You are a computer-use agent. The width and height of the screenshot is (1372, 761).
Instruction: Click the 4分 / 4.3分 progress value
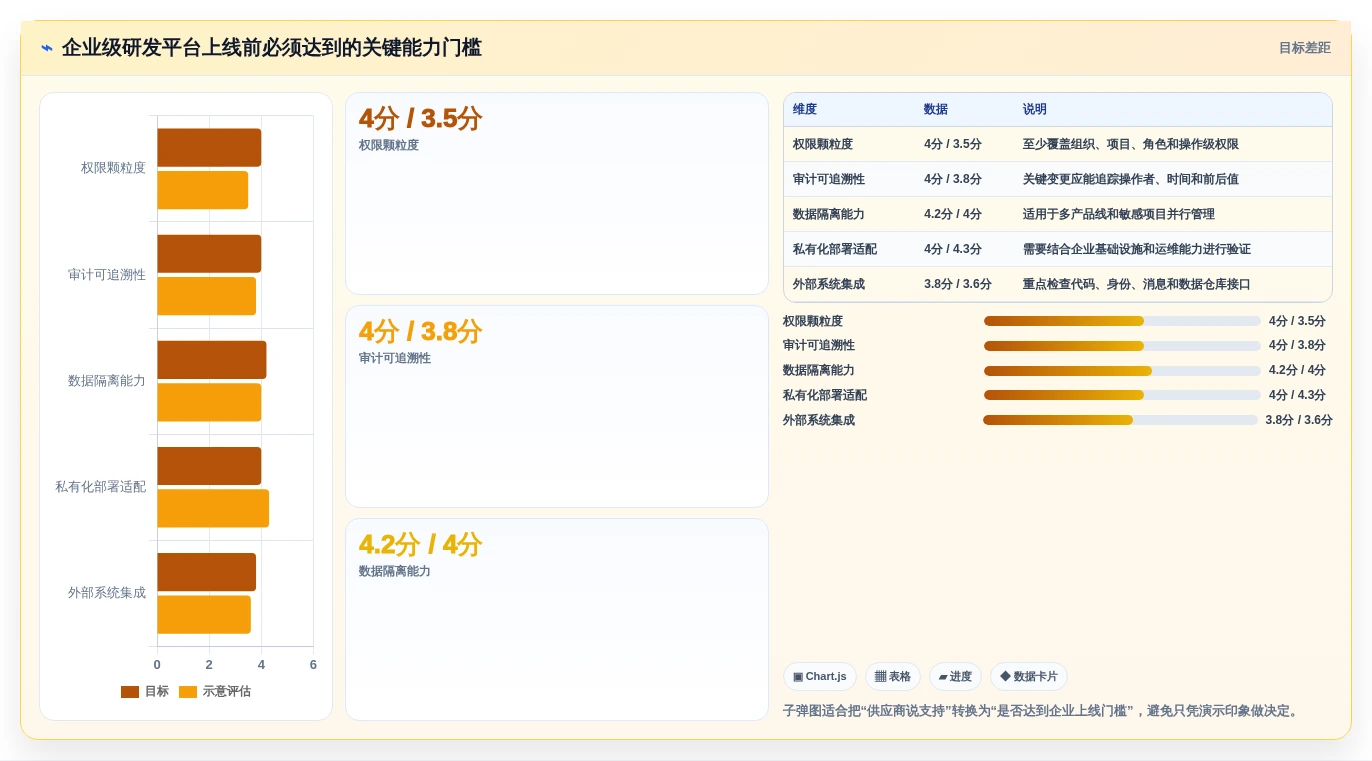pos(1297,395)
